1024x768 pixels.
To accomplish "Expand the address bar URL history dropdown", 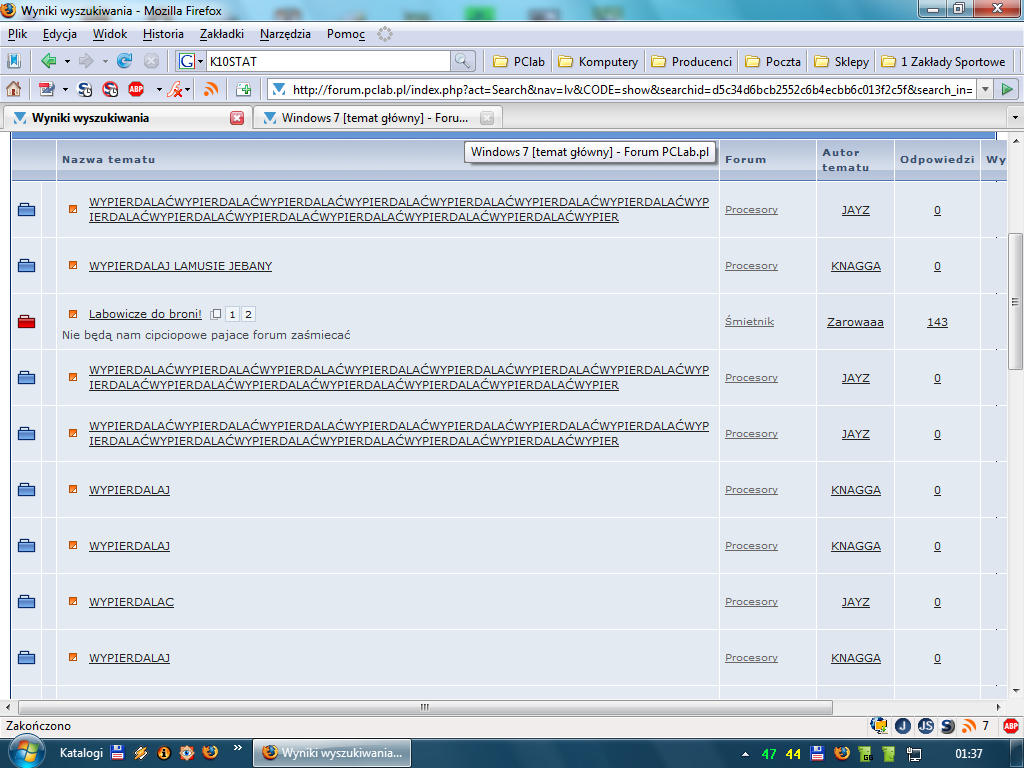I will (984, 89).
